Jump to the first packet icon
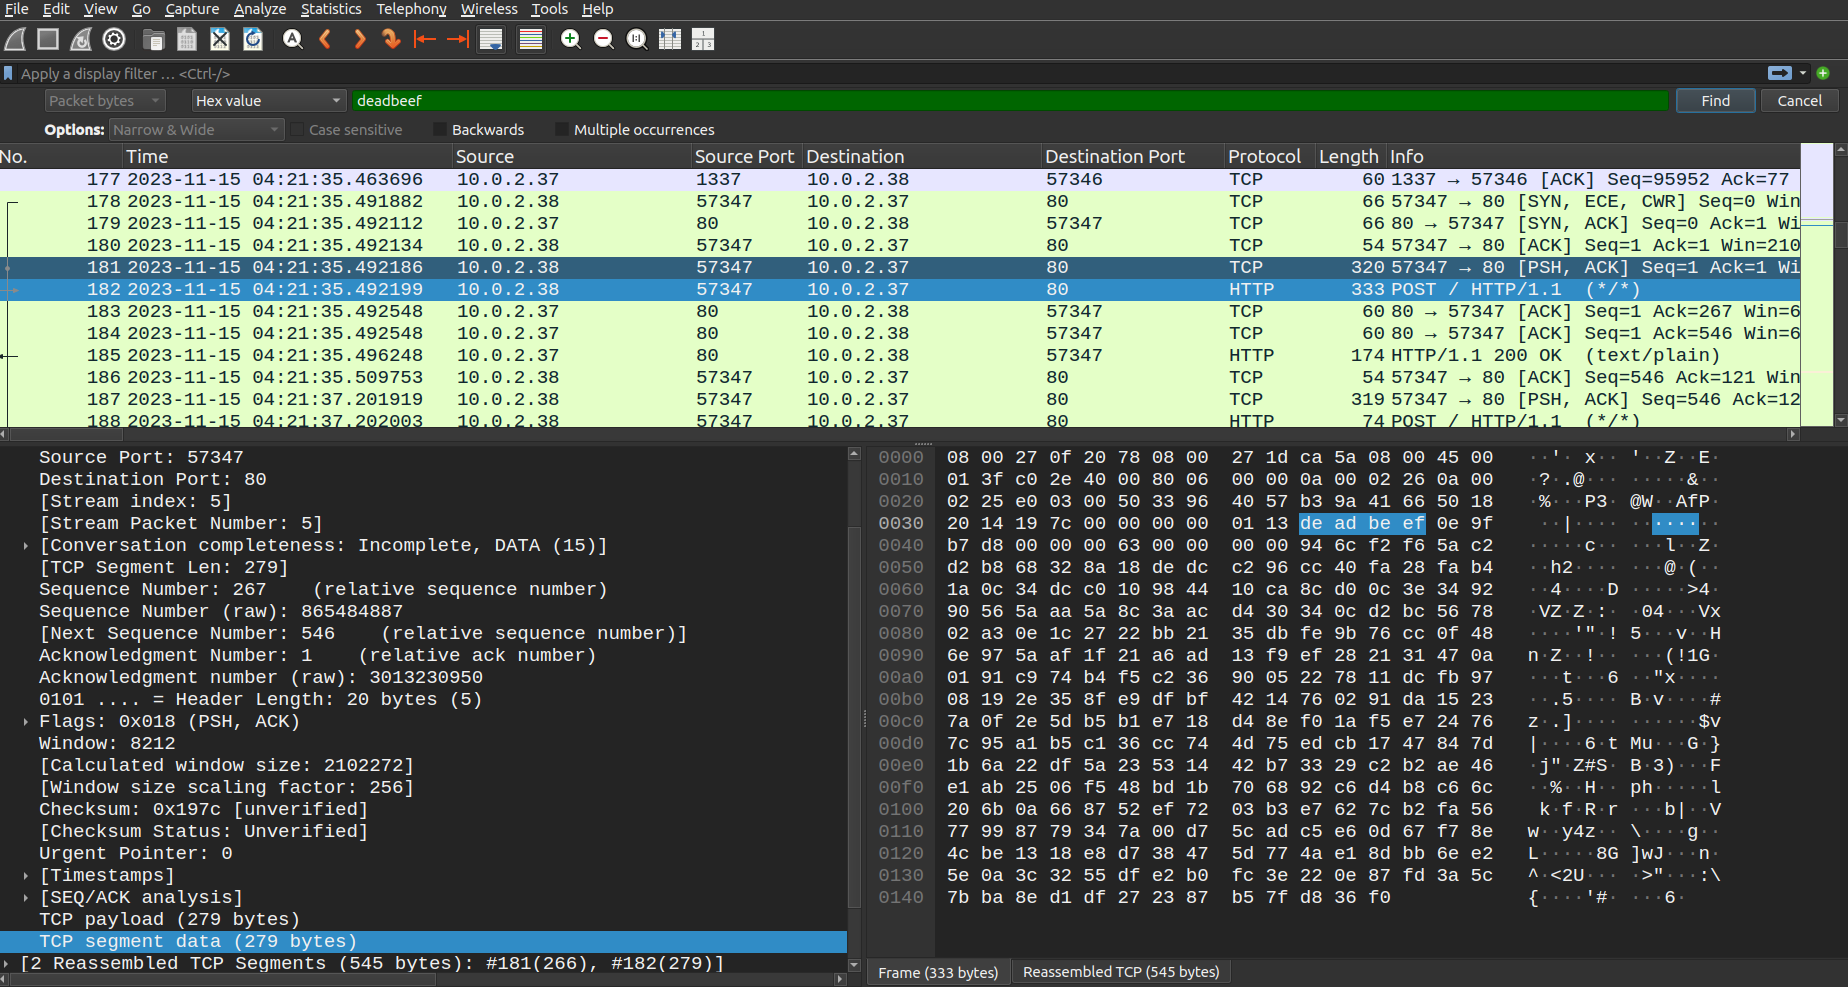Viewport: 1848px width, 987px height. click(x=425, y=40)
